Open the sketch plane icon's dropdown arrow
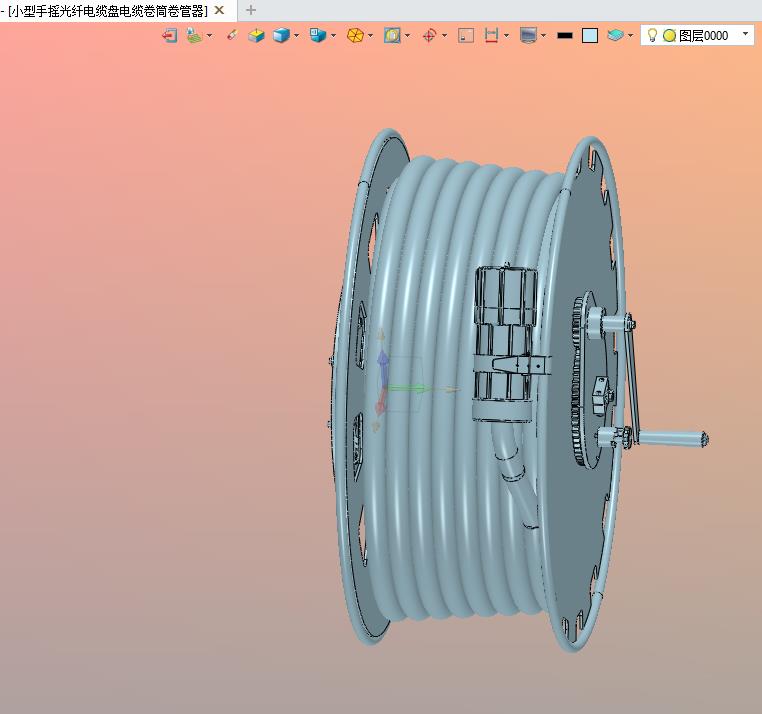This screenshot has height=714, width=762. [209, 35]
